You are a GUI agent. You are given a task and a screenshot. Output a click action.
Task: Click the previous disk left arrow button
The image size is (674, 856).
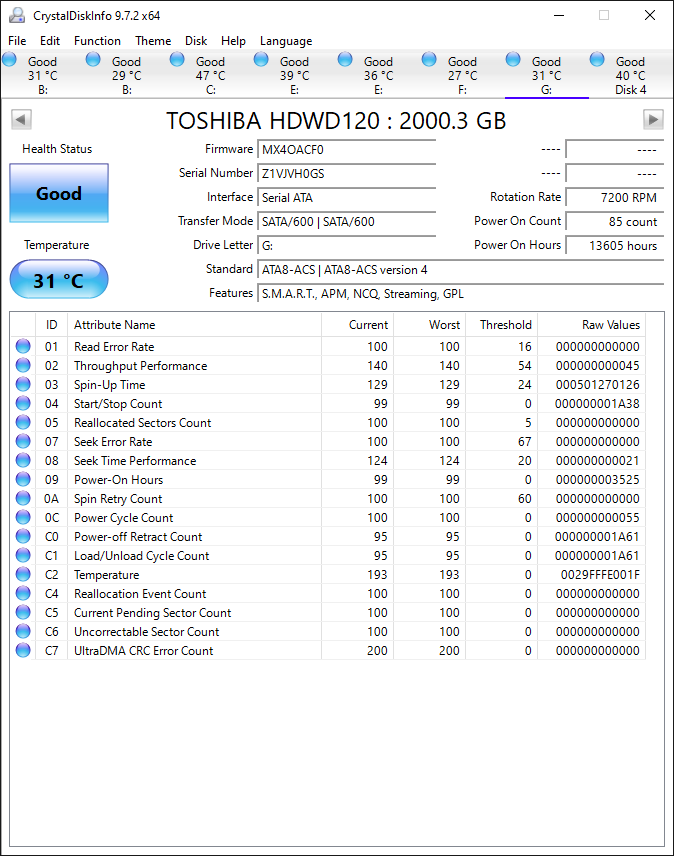pos(20,120)
